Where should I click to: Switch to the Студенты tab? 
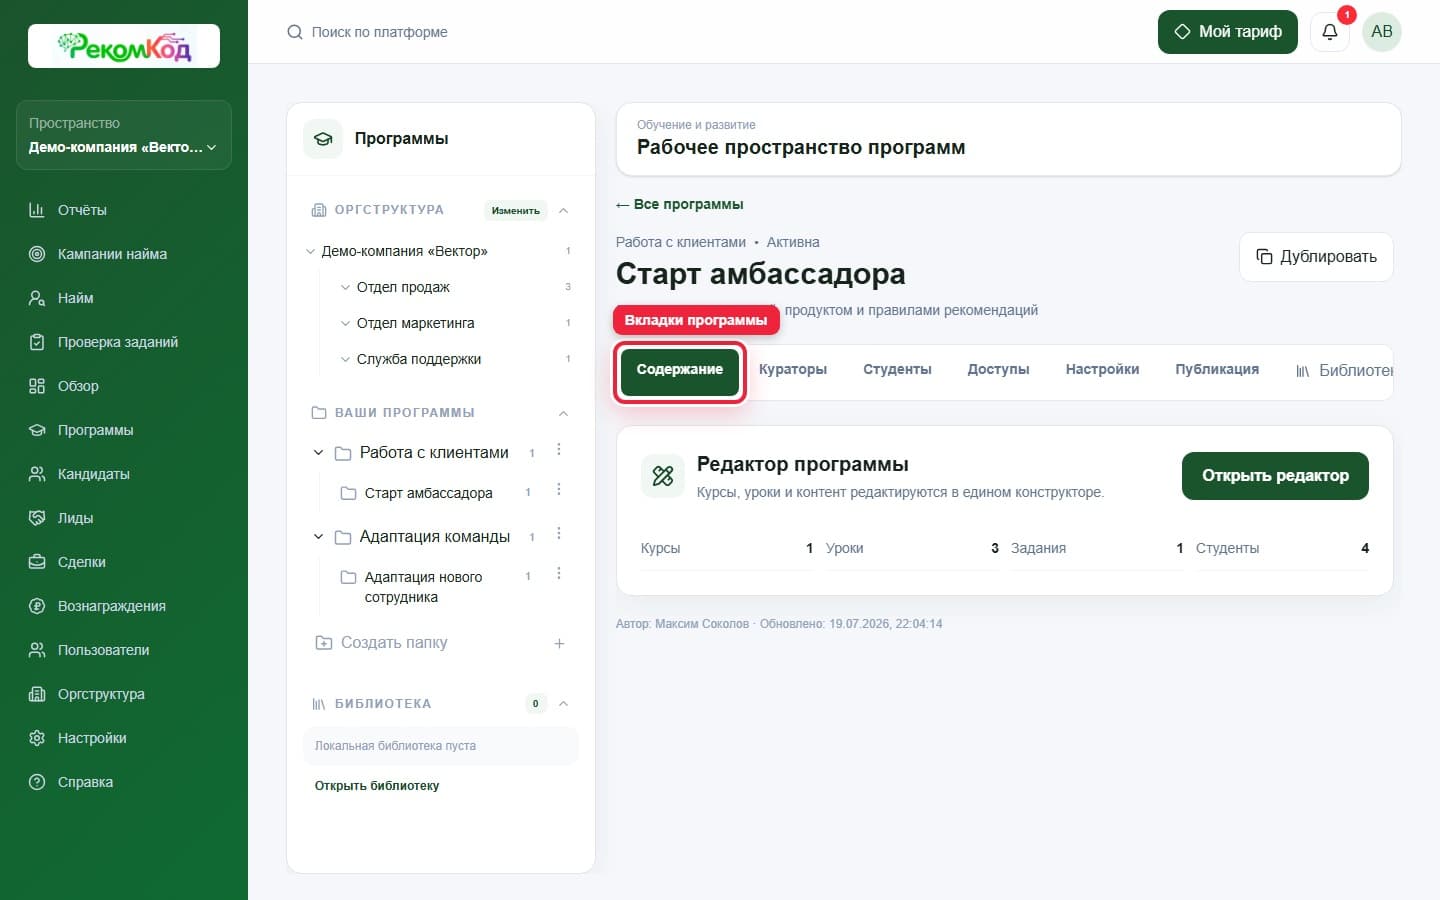point(897,370)
